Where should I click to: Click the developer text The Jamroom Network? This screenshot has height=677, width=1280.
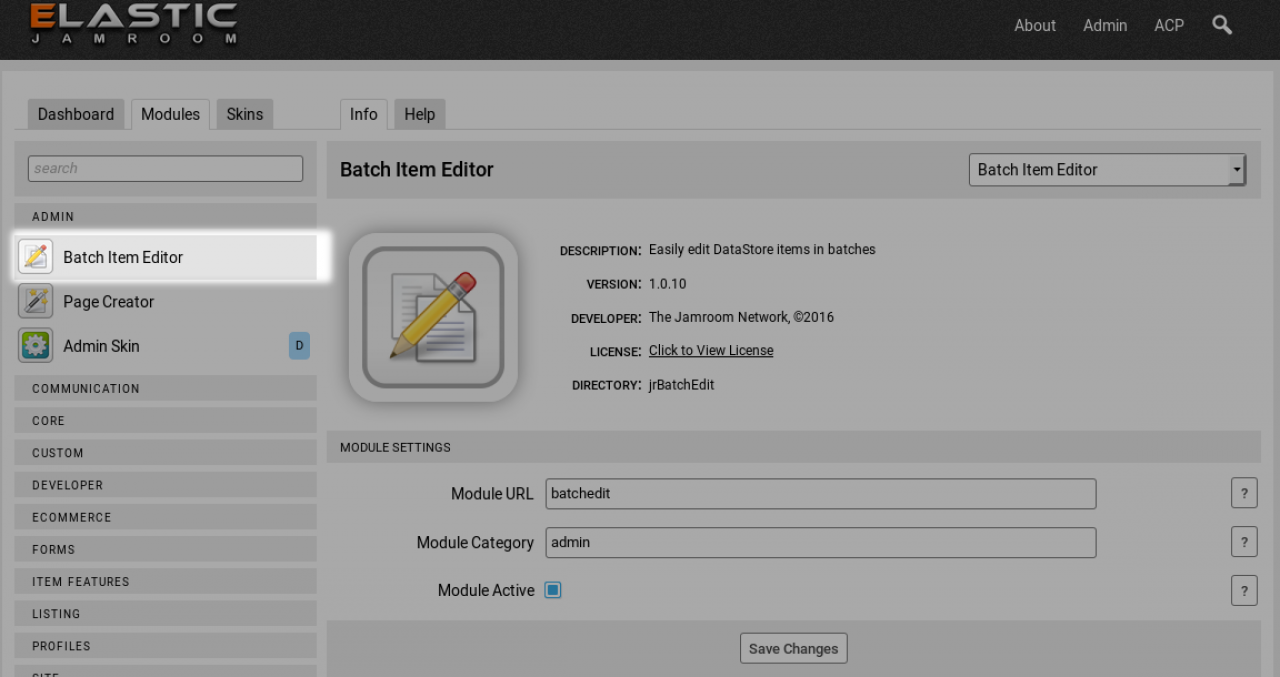pos(741,317)
